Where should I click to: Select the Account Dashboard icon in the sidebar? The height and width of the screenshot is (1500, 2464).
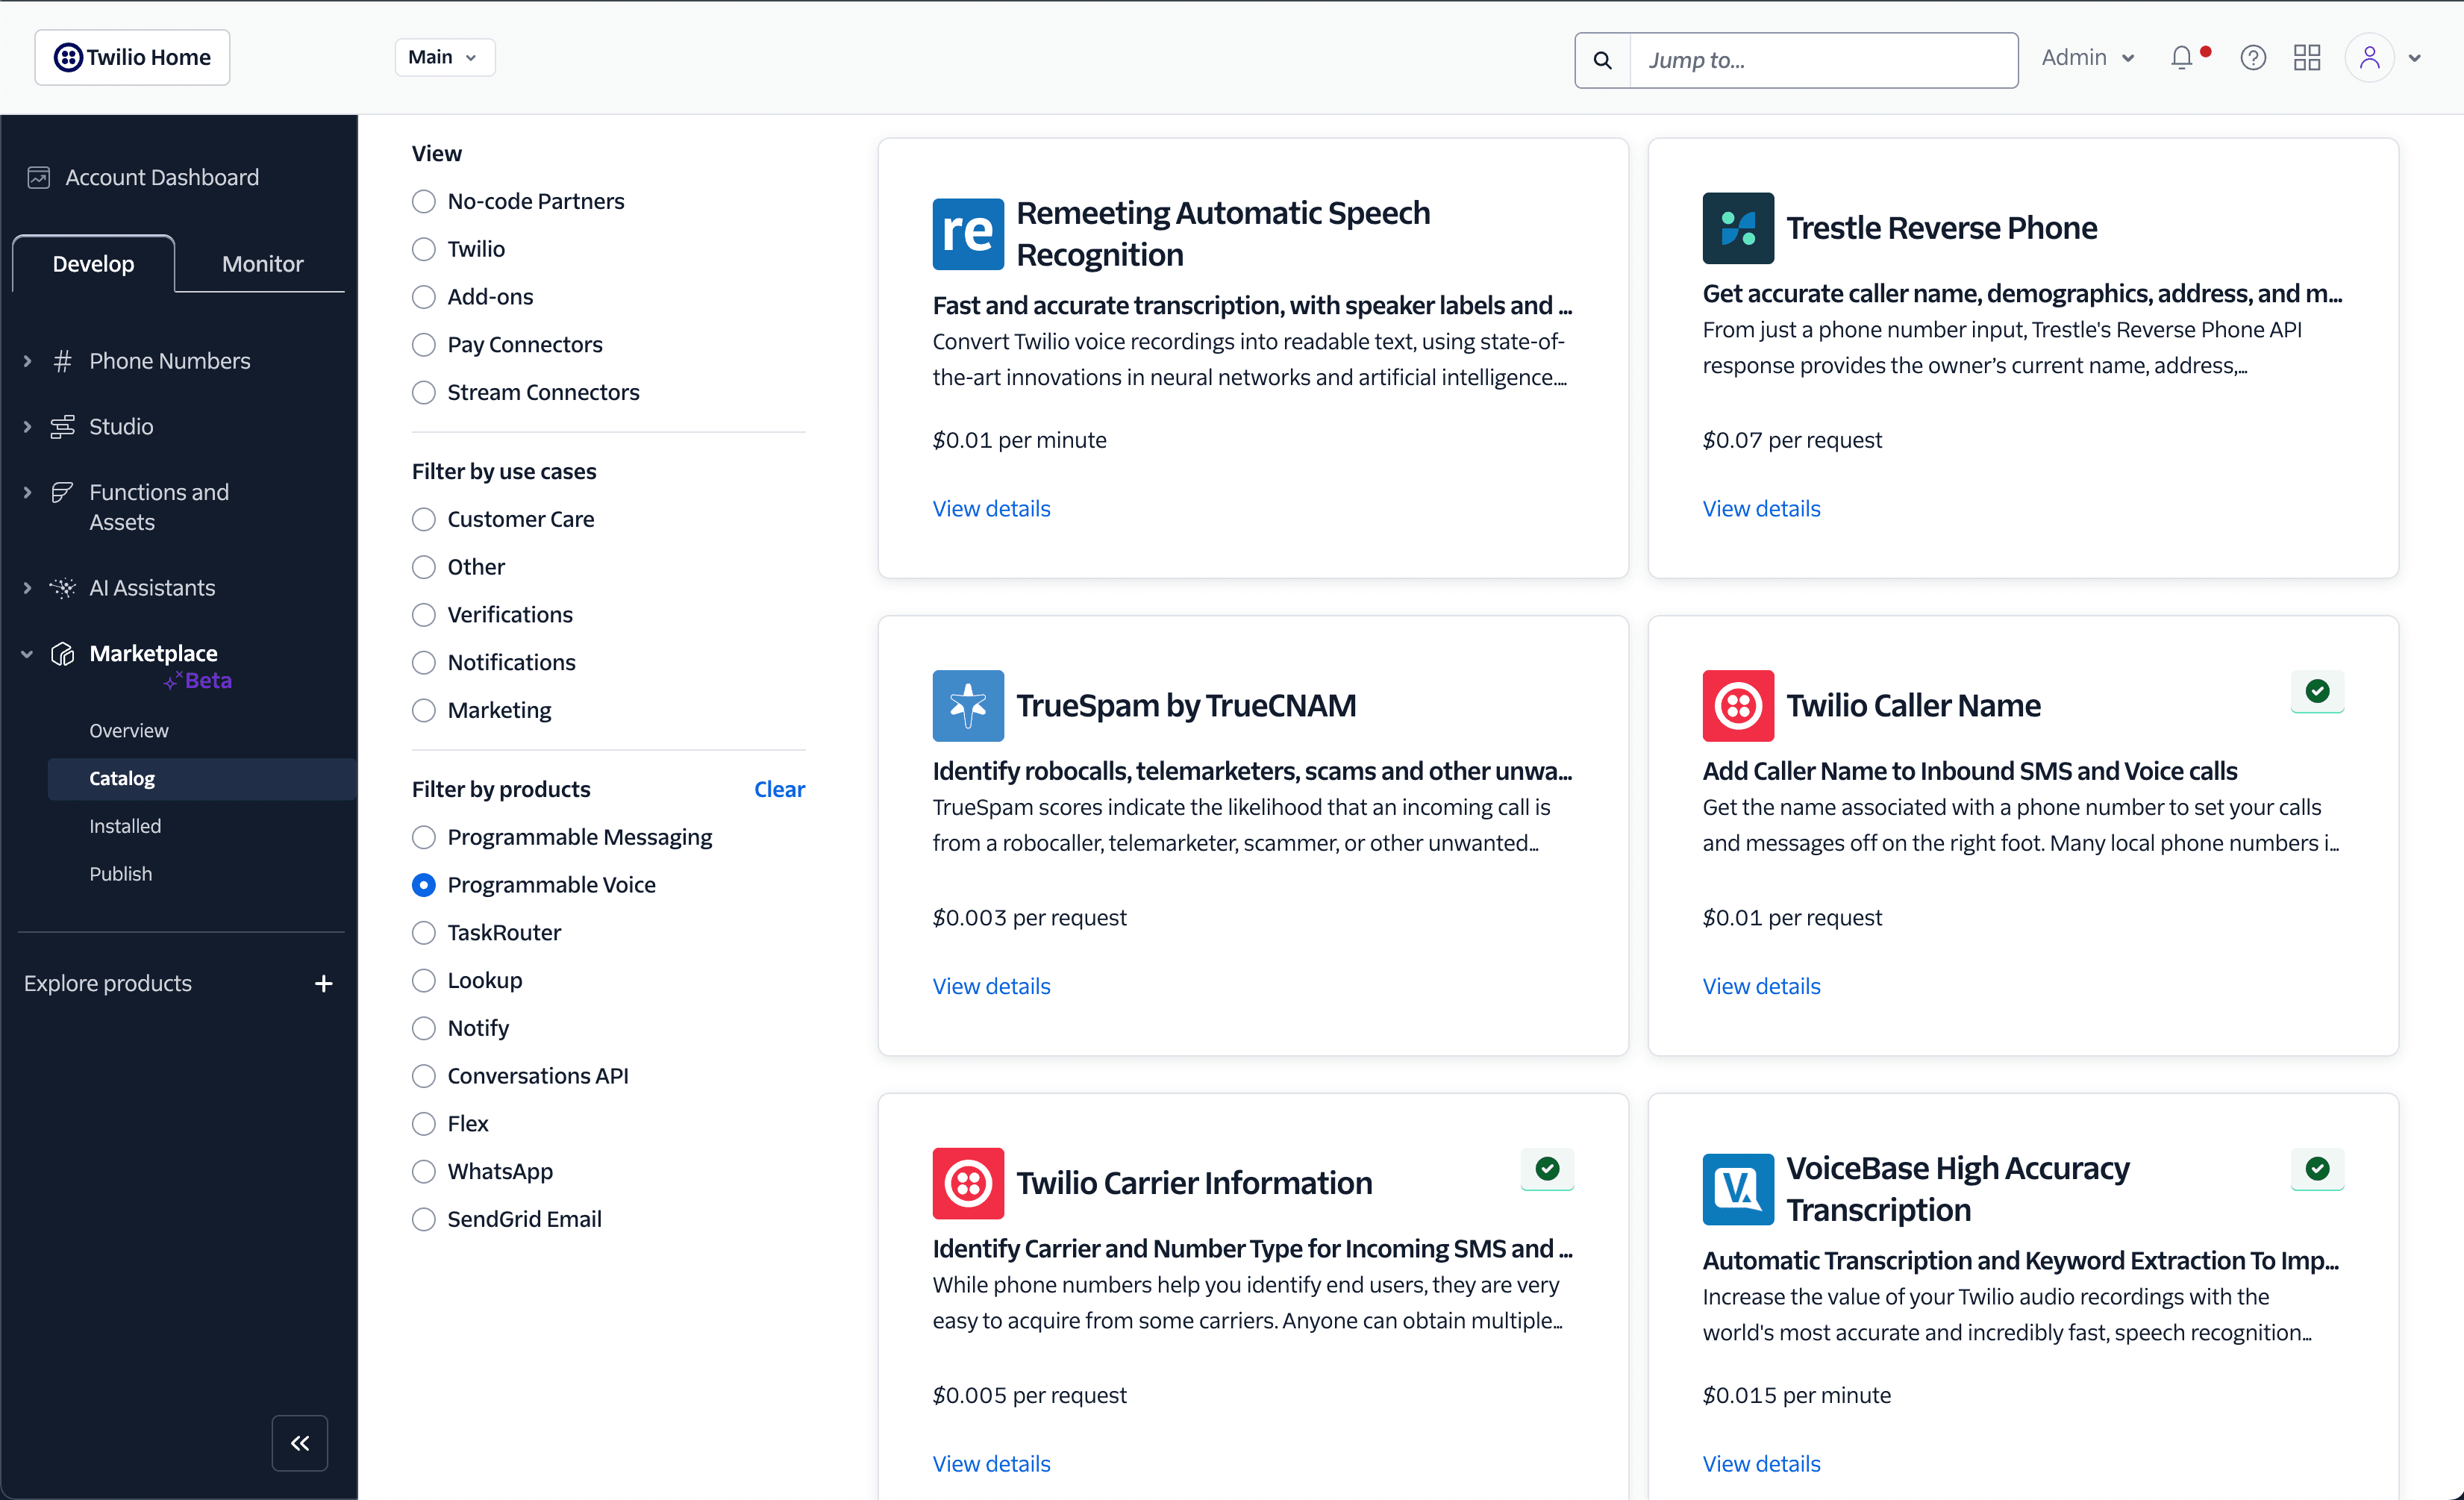point(39,177)
